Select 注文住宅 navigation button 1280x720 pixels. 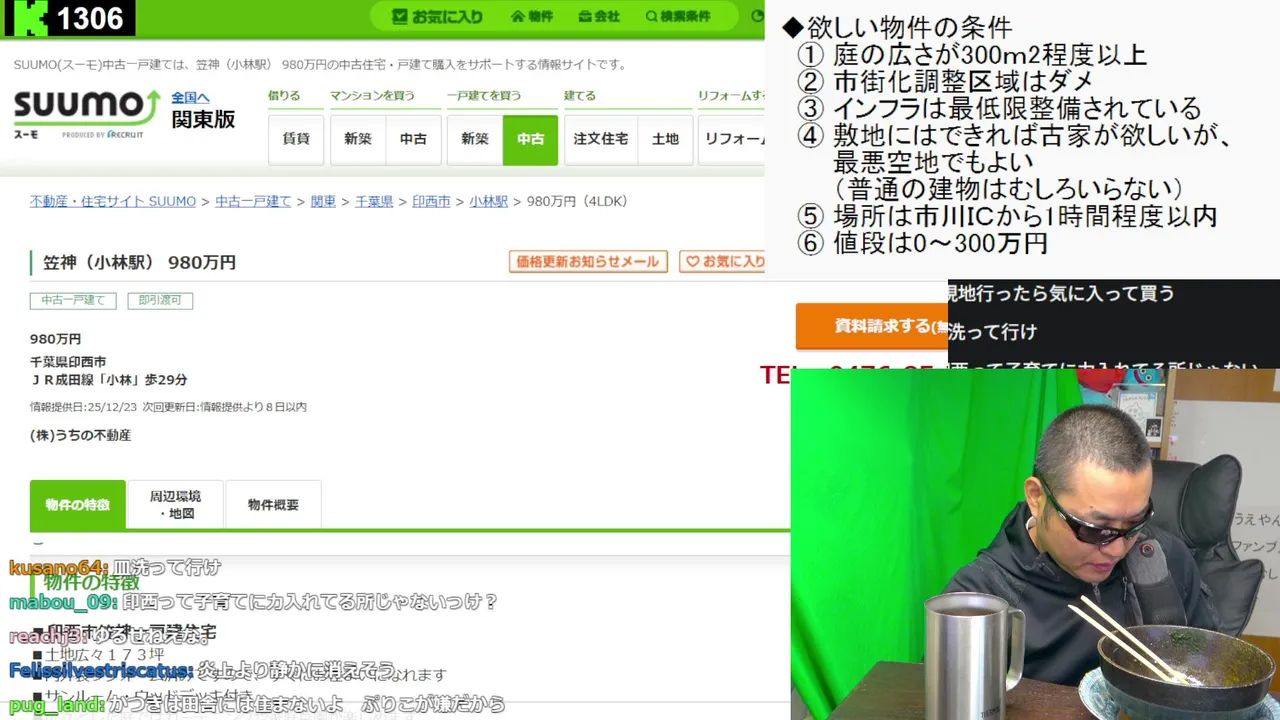tap(601, 139)
